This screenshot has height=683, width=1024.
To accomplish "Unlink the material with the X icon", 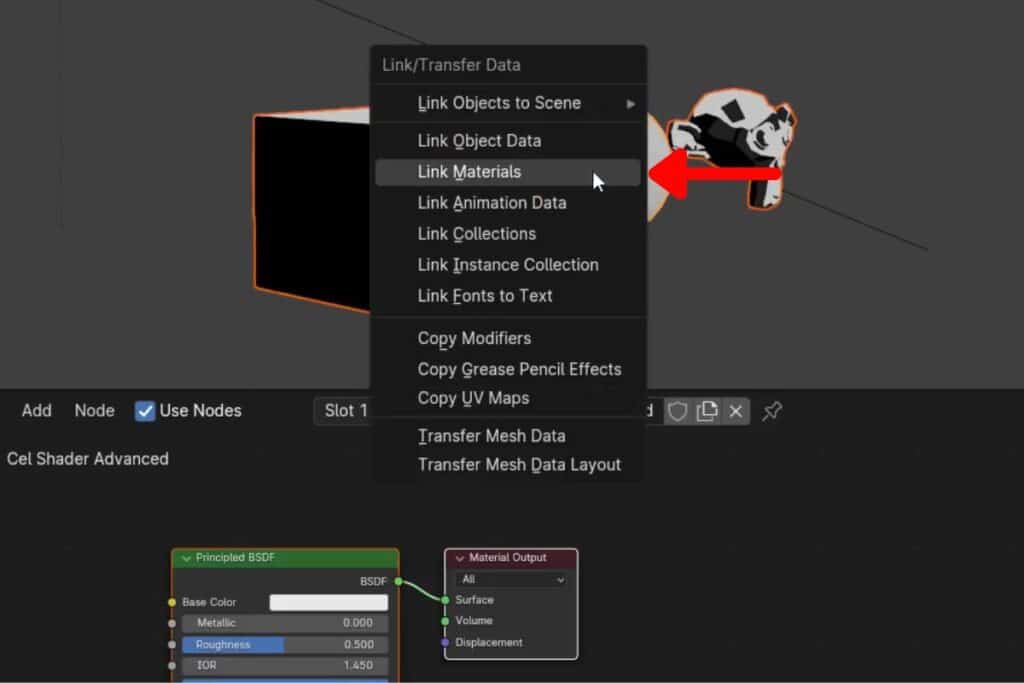I will pyautogui.click(x=736, y=411).
